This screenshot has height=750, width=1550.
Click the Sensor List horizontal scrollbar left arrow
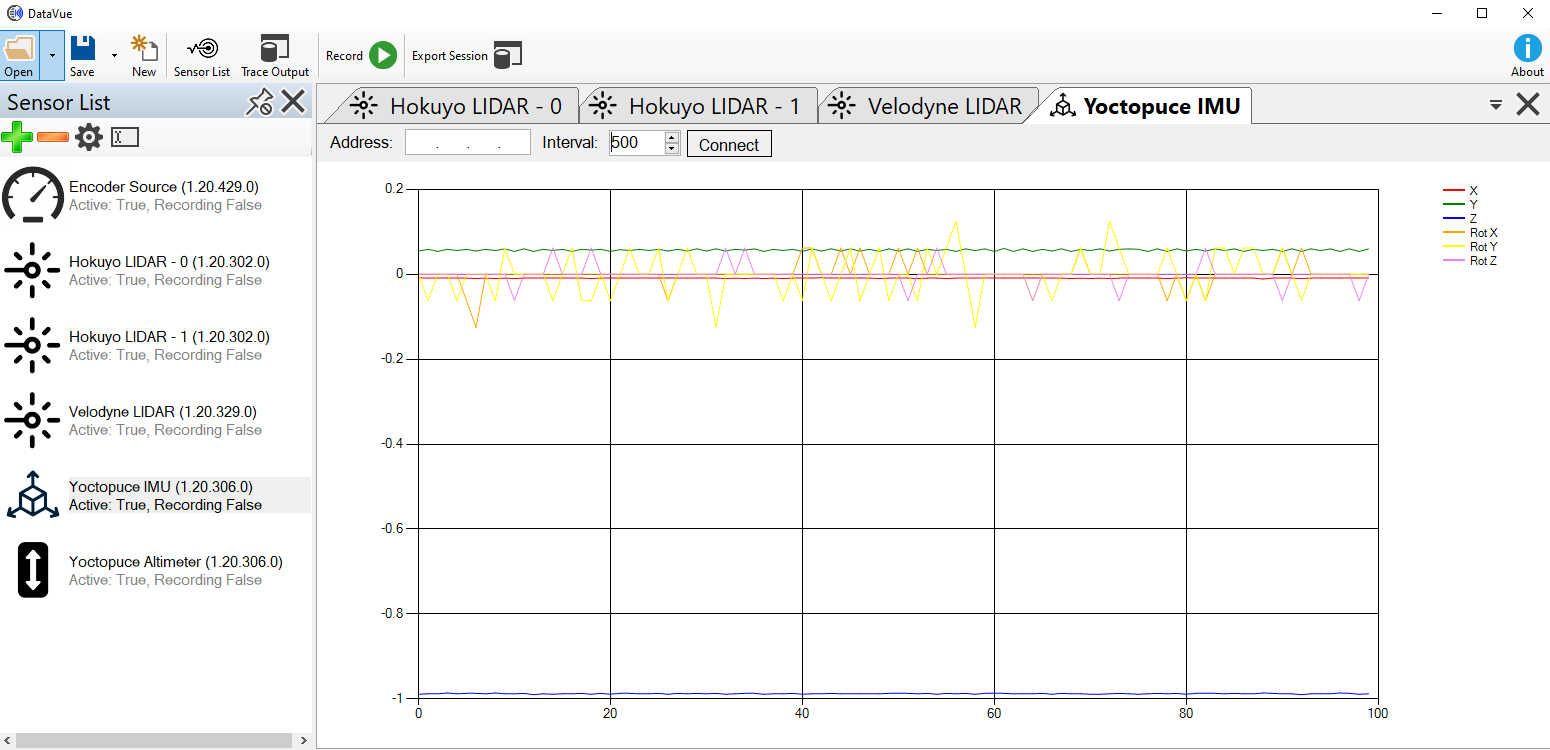[7, 741]
